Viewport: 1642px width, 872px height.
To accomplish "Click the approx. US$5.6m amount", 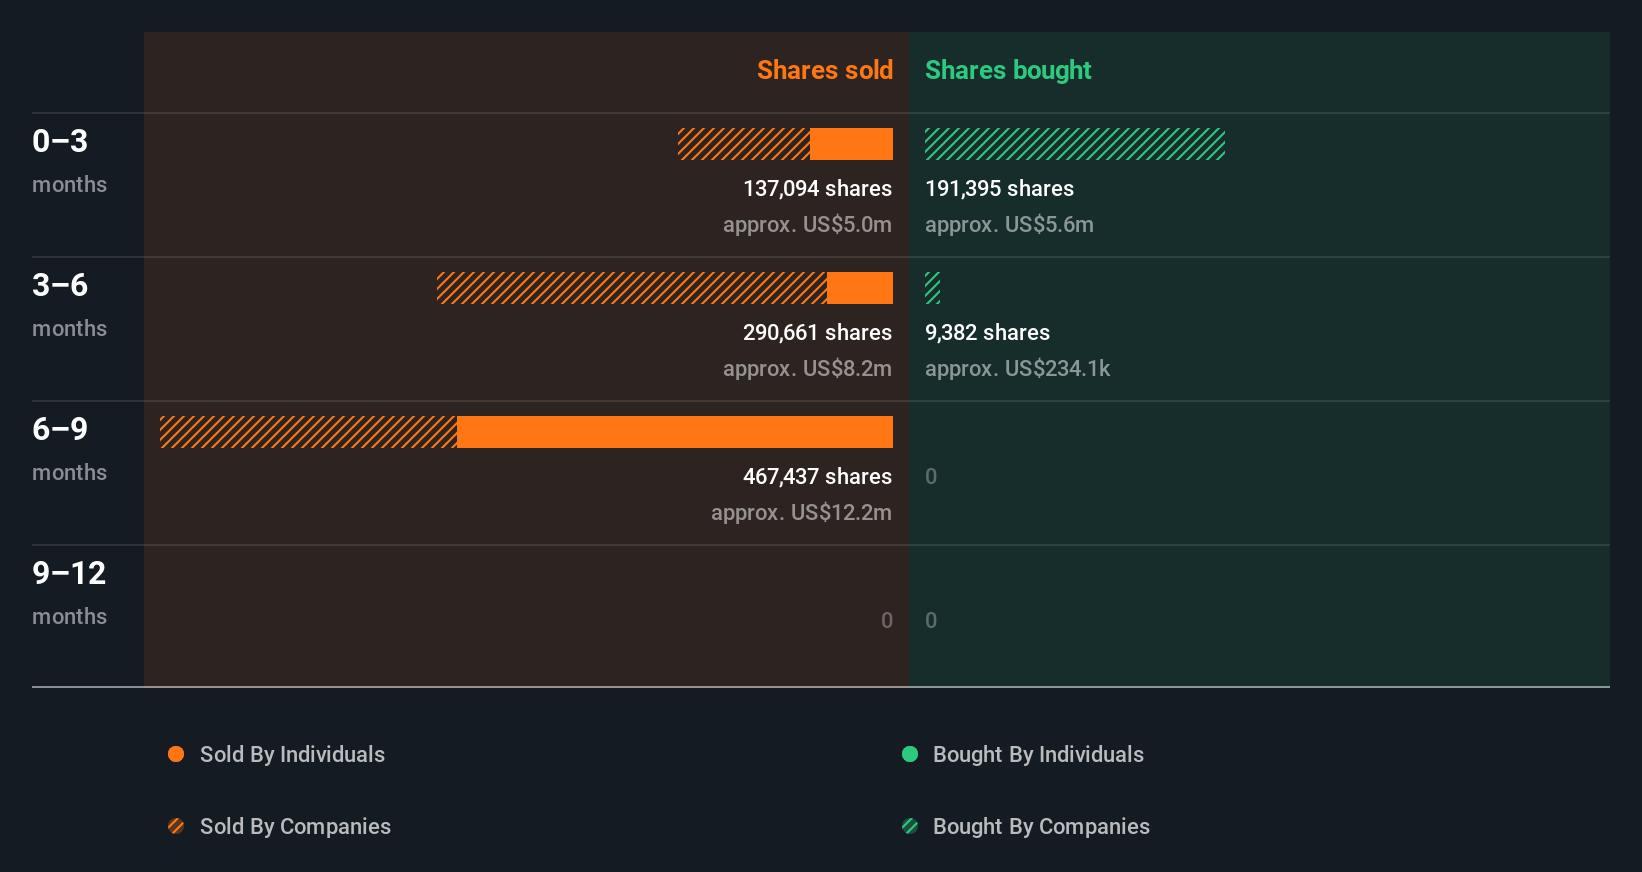I will [1009, 224].
